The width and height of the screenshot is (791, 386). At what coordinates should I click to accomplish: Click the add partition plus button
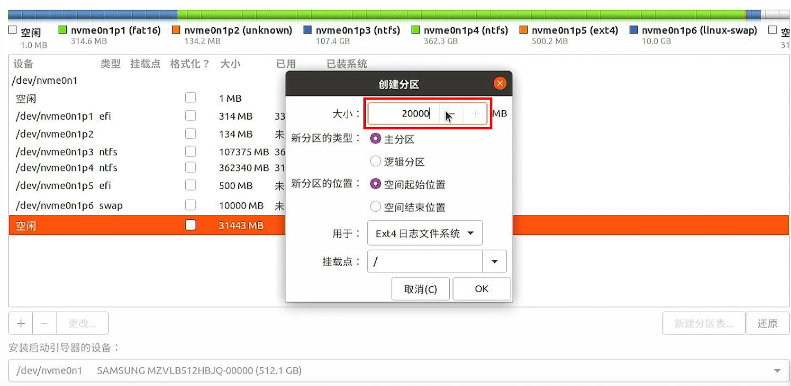click(21, 323)
